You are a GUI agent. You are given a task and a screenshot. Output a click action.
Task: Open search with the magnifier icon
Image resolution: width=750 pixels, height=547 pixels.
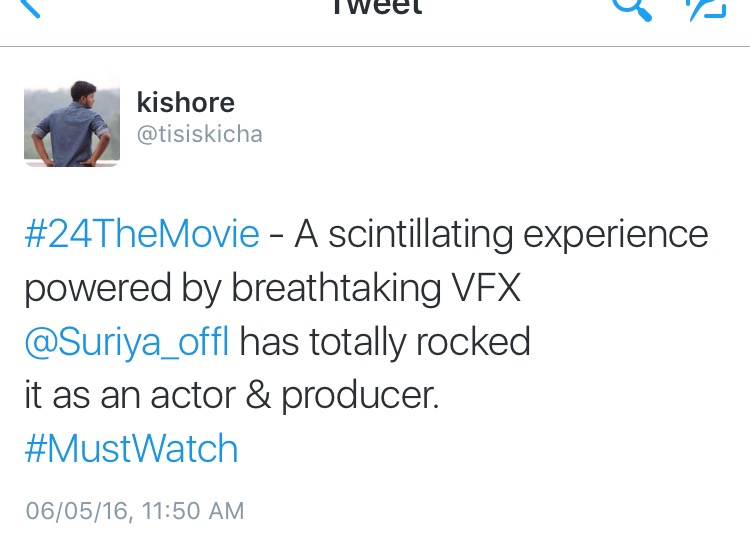630,8
